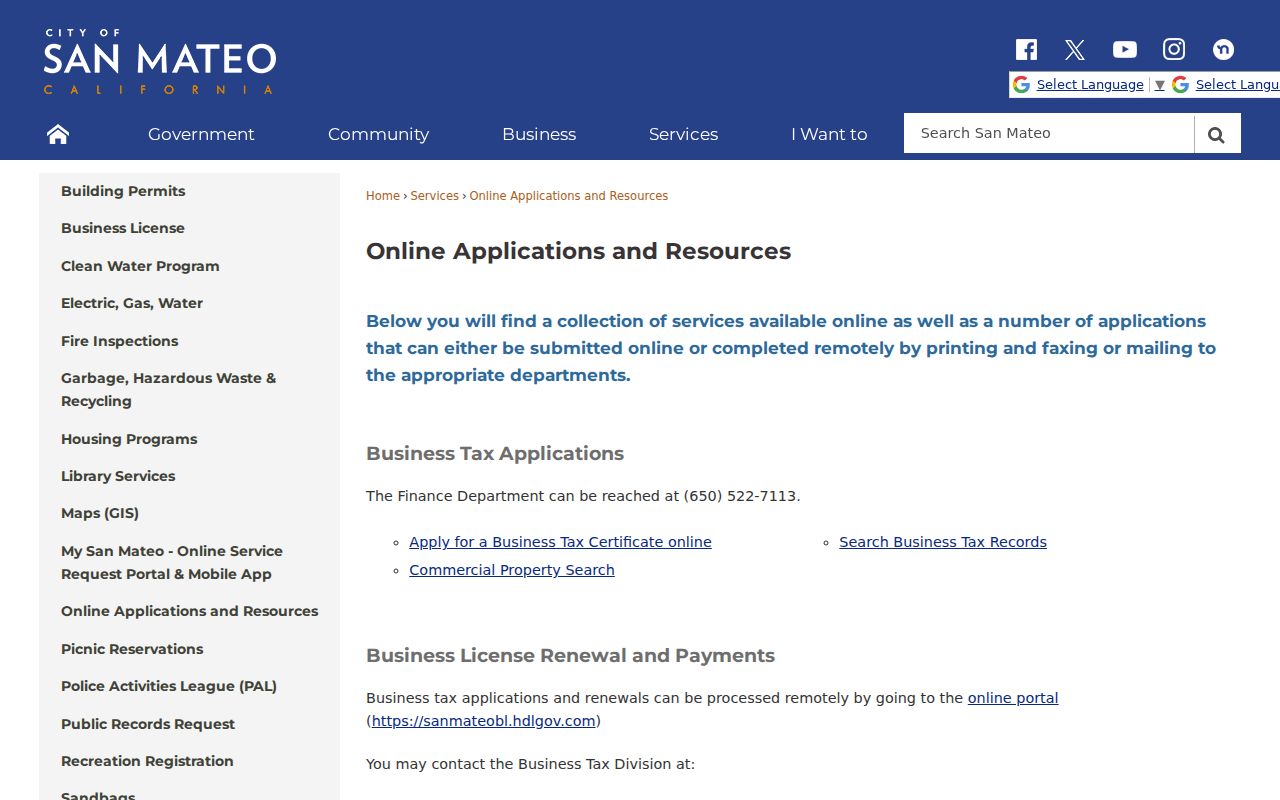The image size is (1280, 800).
Task: Go to Housing Programs
Action: (x=129, y=439)
